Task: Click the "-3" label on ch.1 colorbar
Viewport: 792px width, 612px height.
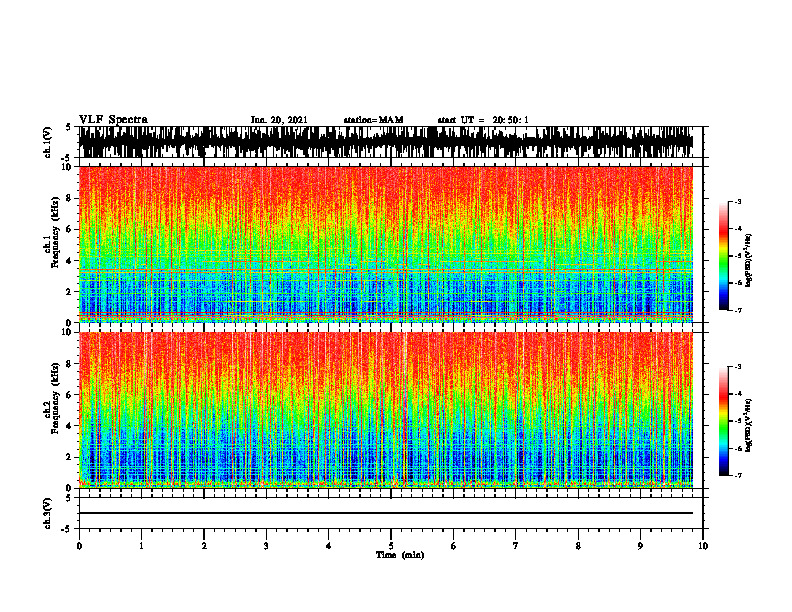Action: [x=738, y=201]
